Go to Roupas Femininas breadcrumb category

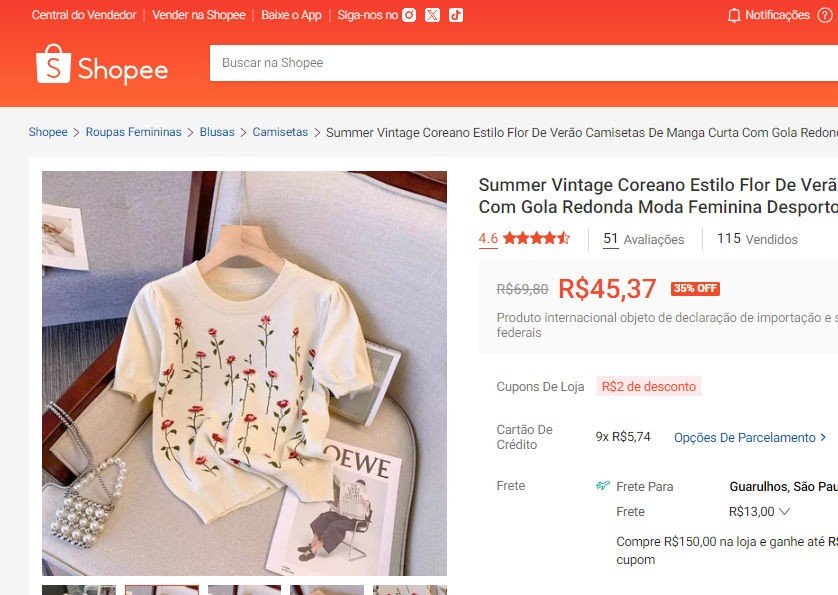(133, 132)
